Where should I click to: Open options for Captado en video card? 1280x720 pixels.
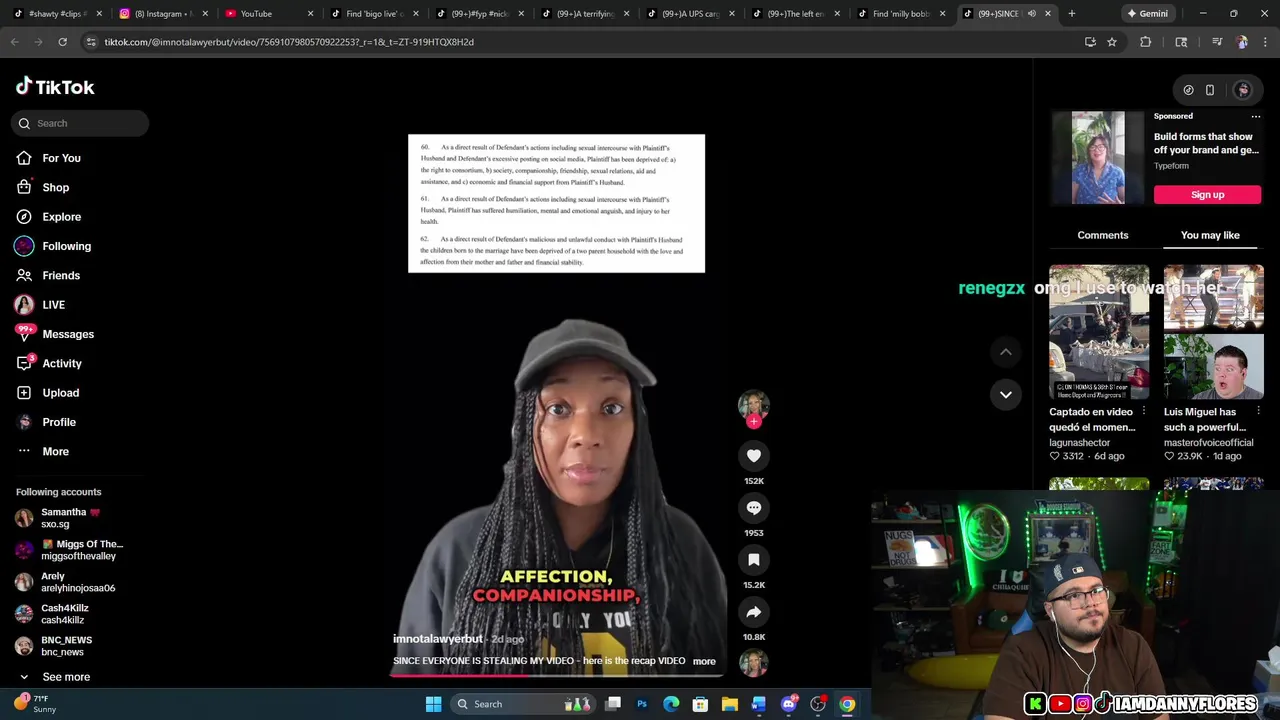point(1144,411)
